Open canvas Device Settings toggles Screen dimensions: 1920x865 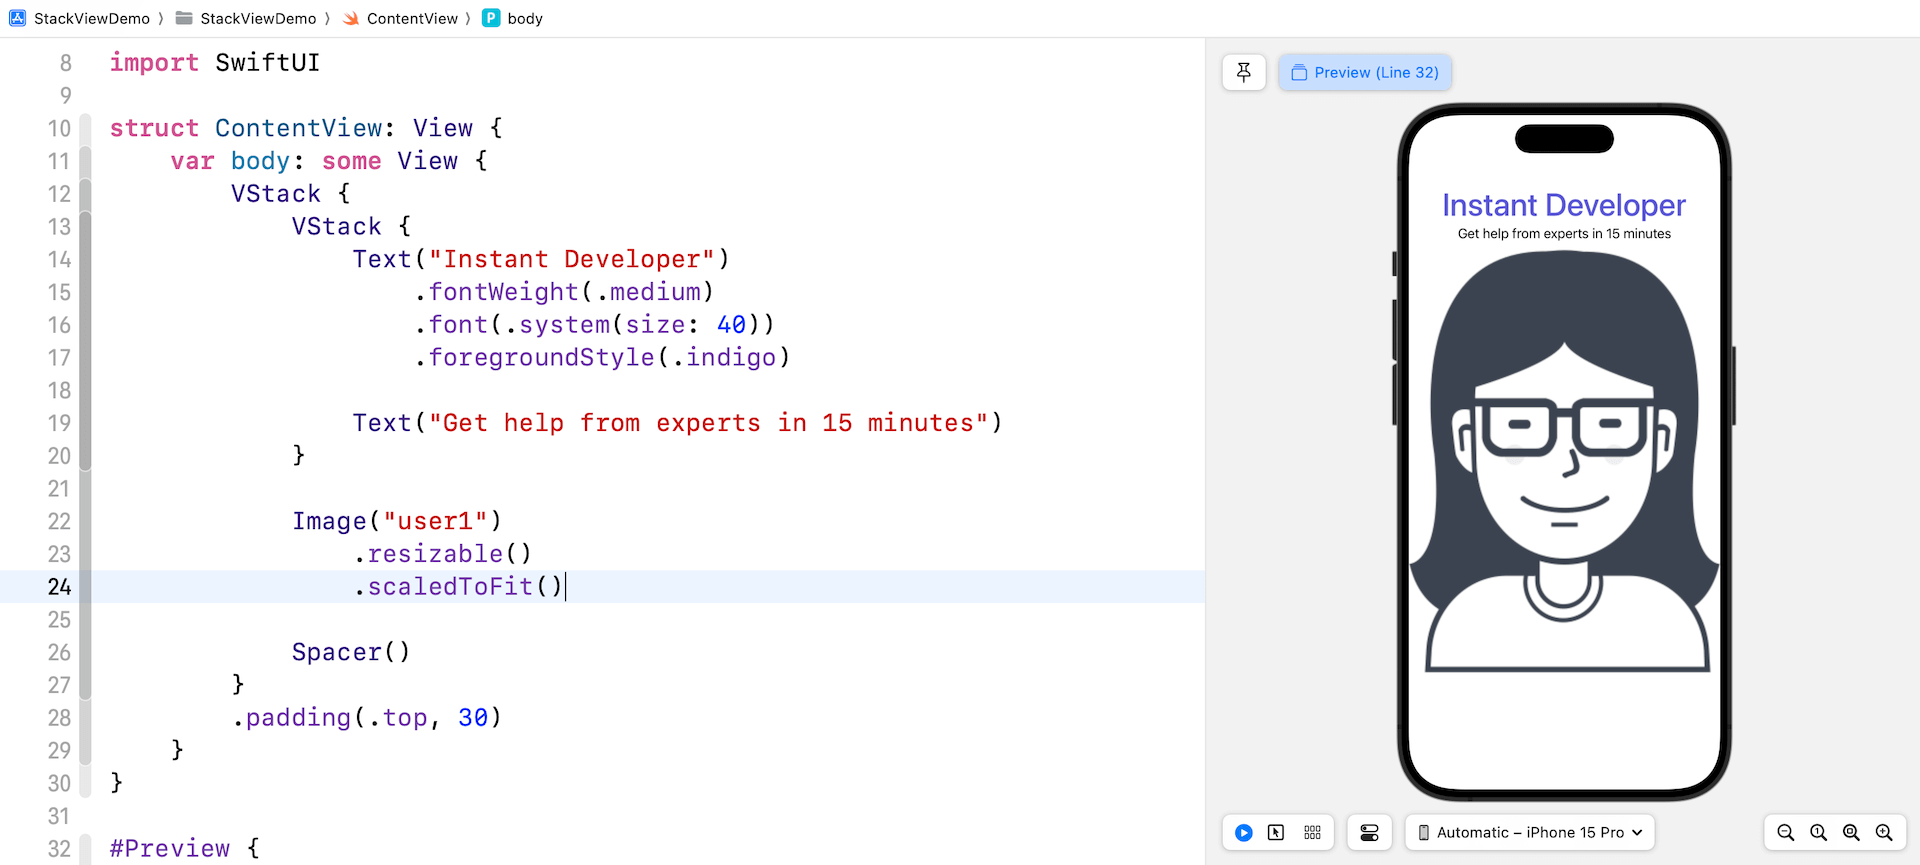(1369, 833)
